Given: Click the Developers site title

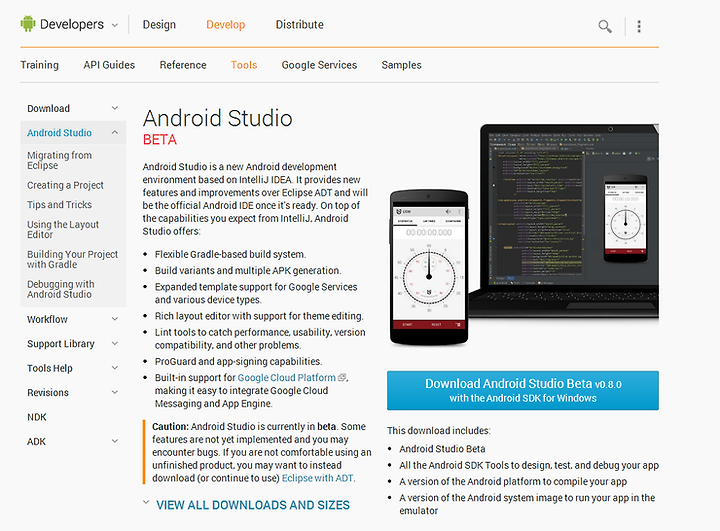Looking at the screenshot, I should tap(72, 24).
